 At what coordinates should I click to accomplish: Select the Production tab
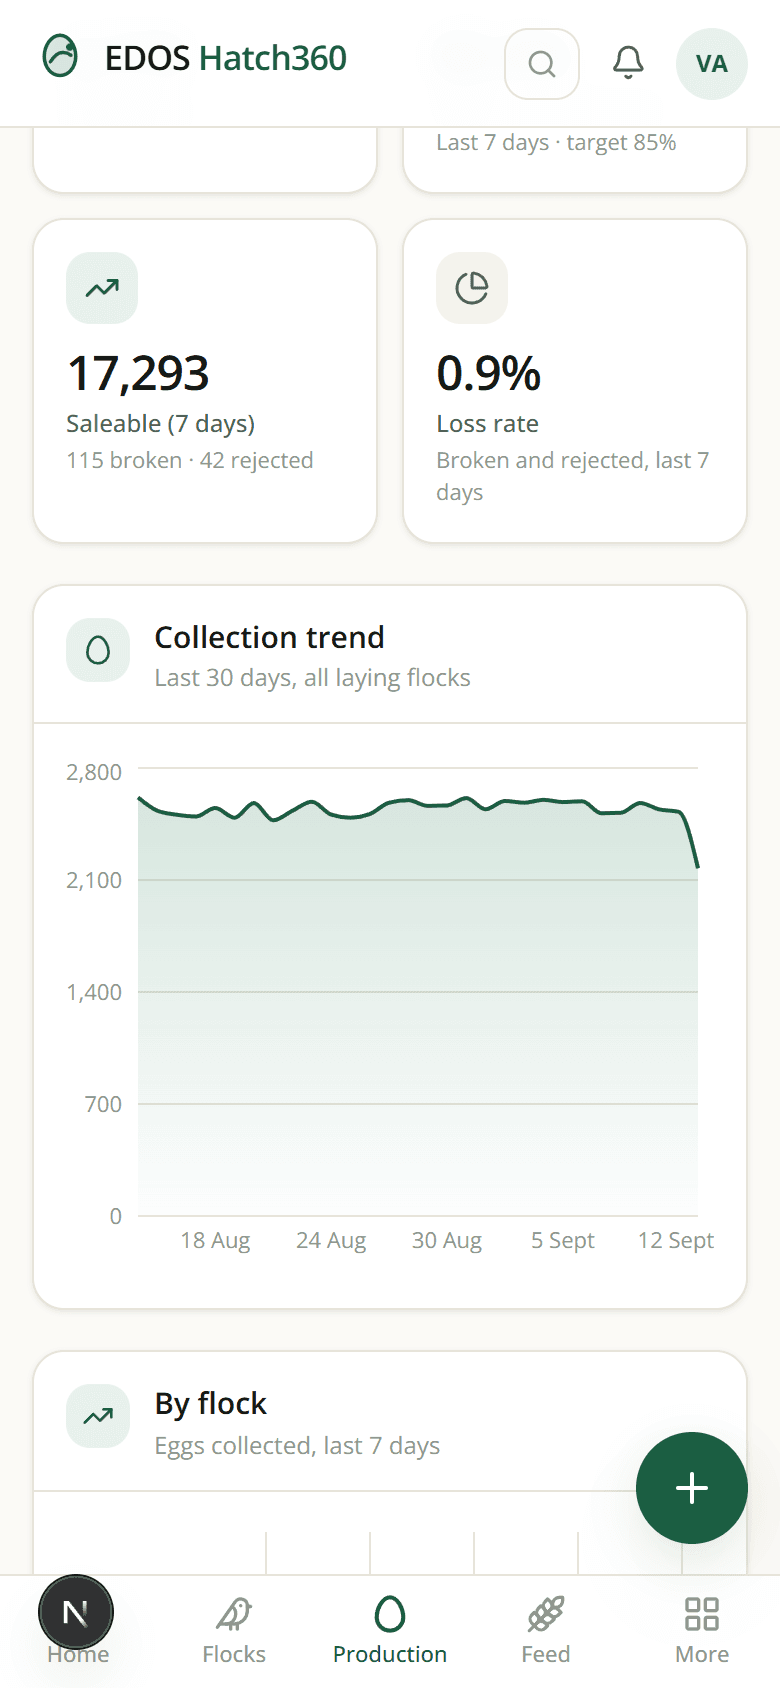[390, 1632]
